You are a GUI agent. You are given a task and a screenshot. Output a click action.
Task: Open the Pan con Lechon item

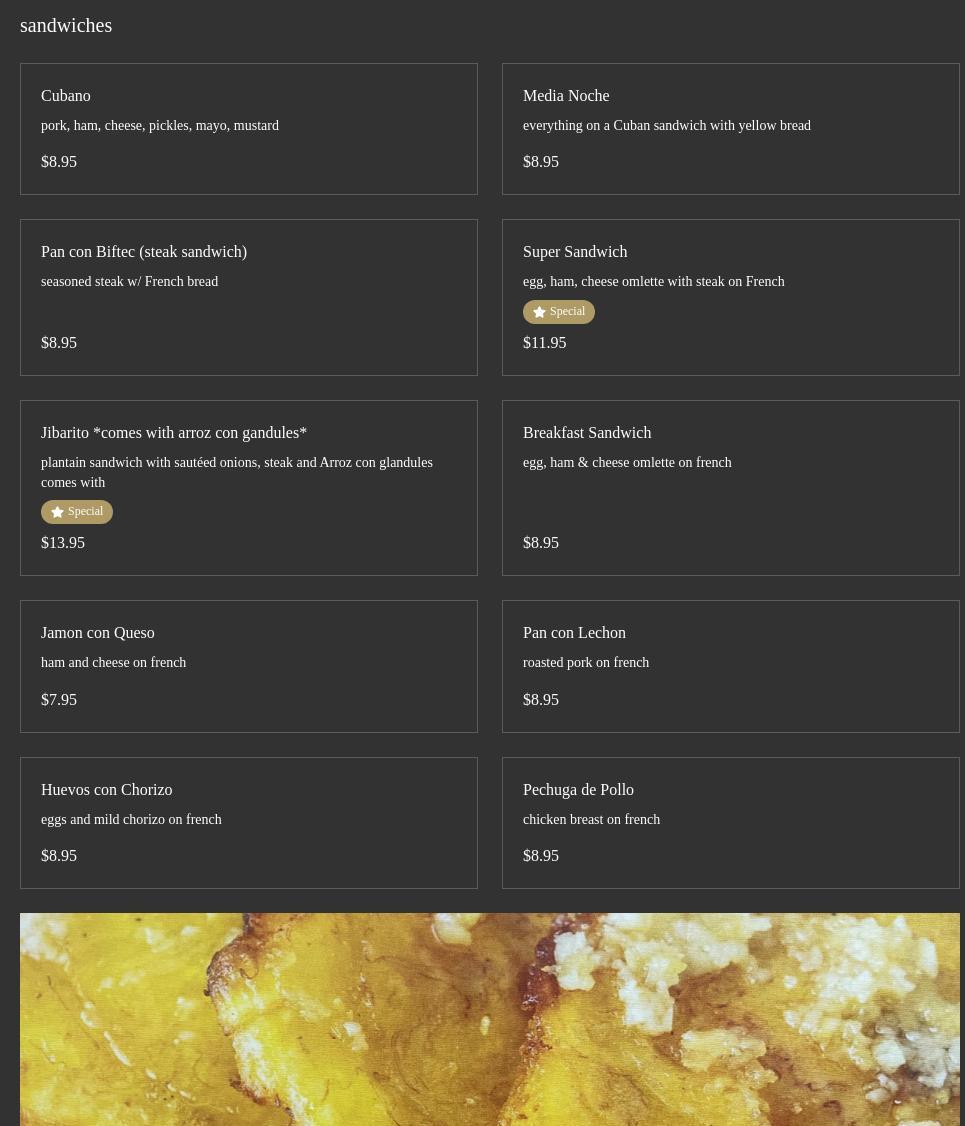[x=574, y=633]
